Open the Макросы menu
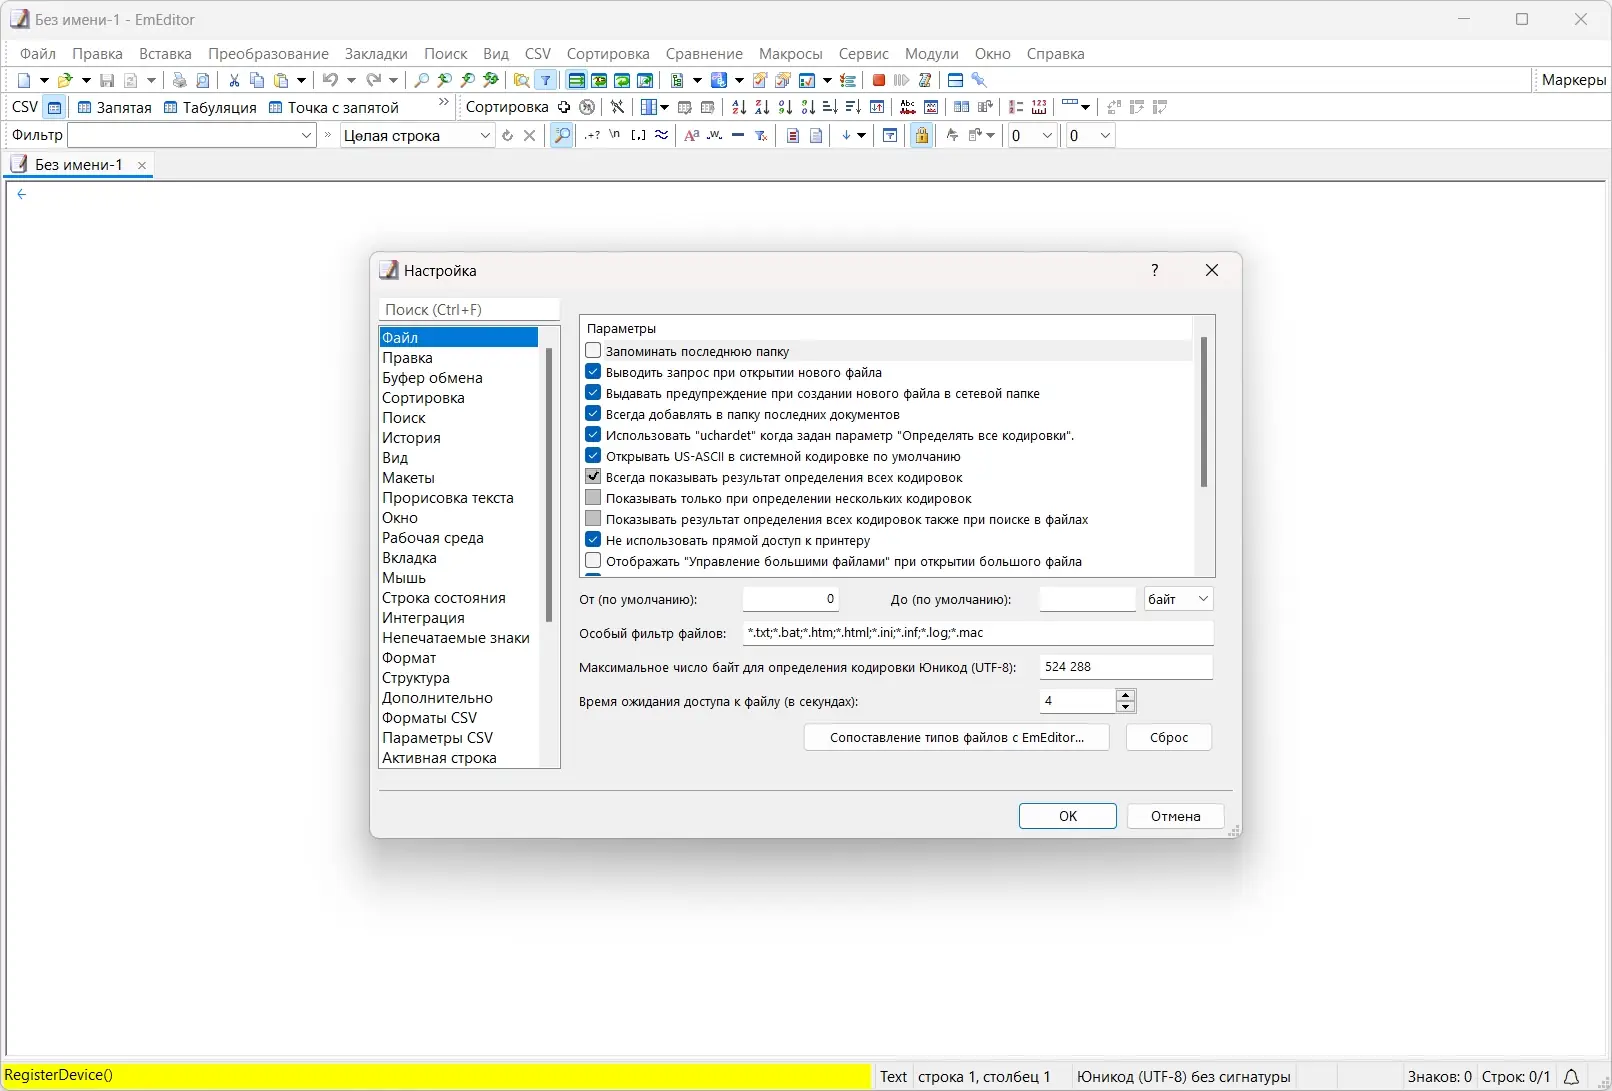 pos(790,54)
